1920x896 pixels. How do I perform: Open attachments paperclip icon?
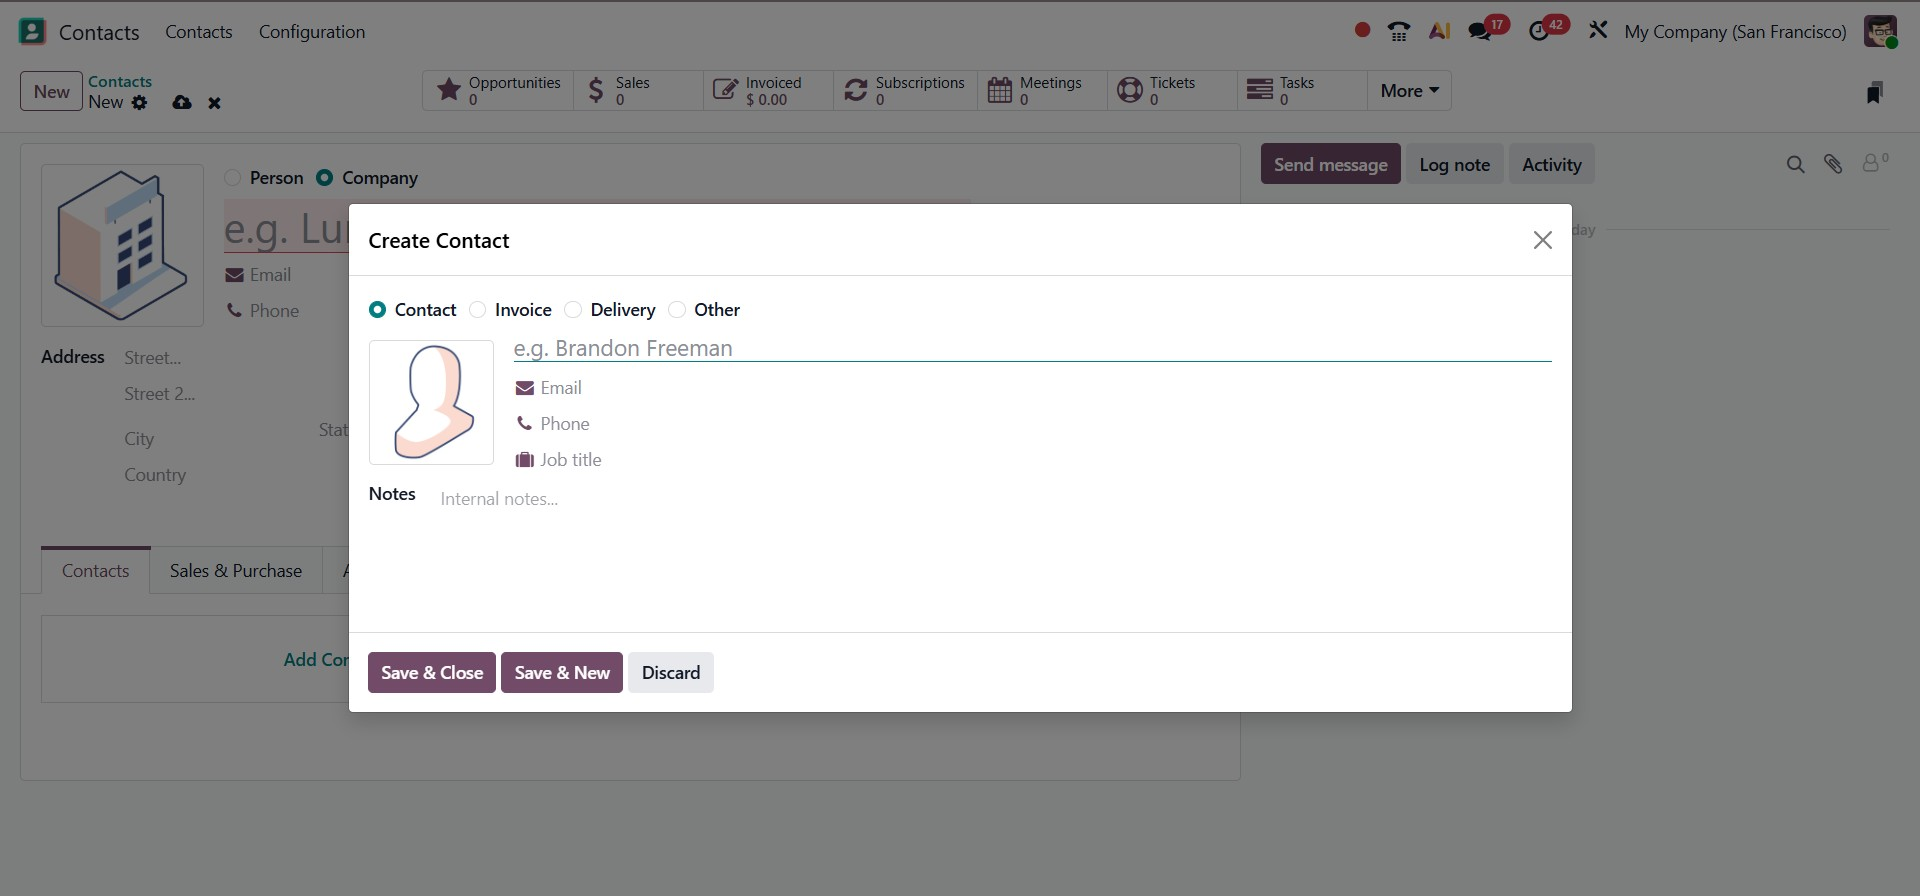point(1833,164)
